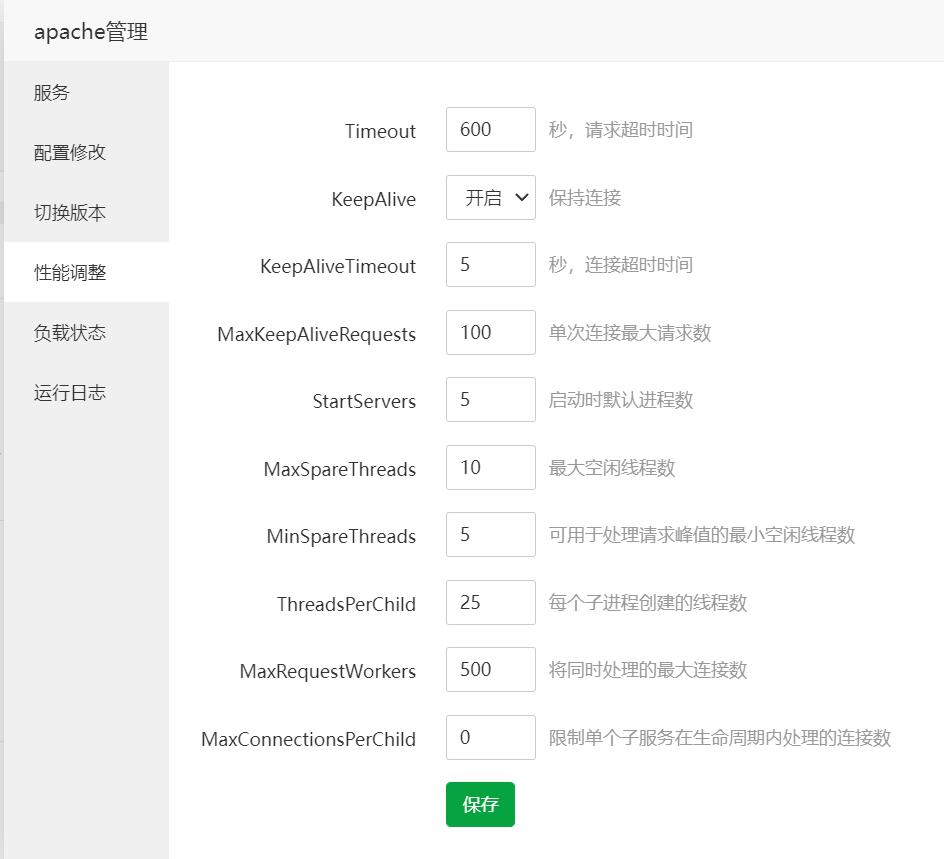
Task: Click the hint text 保持连接
Action: coord(585,197)
